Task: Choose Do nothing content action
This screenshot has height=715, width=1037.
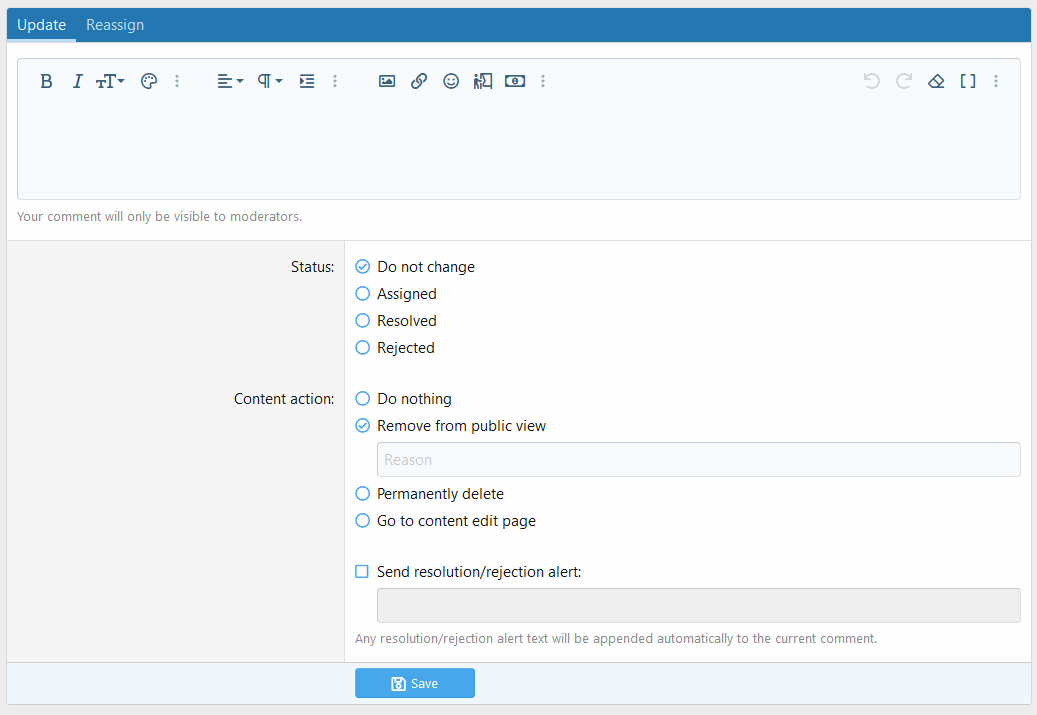Action: tap(403, 399)
